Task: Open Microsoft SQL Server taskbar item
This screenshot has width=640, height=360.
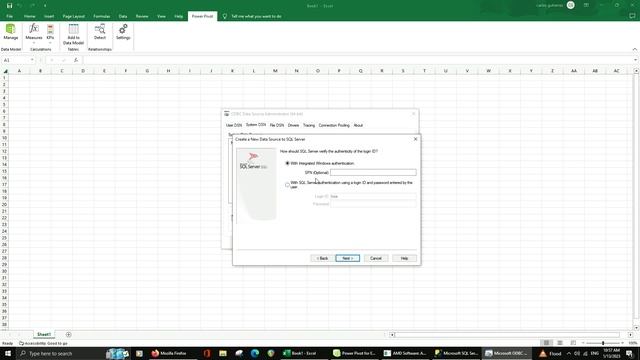Action: pos(456,353)
